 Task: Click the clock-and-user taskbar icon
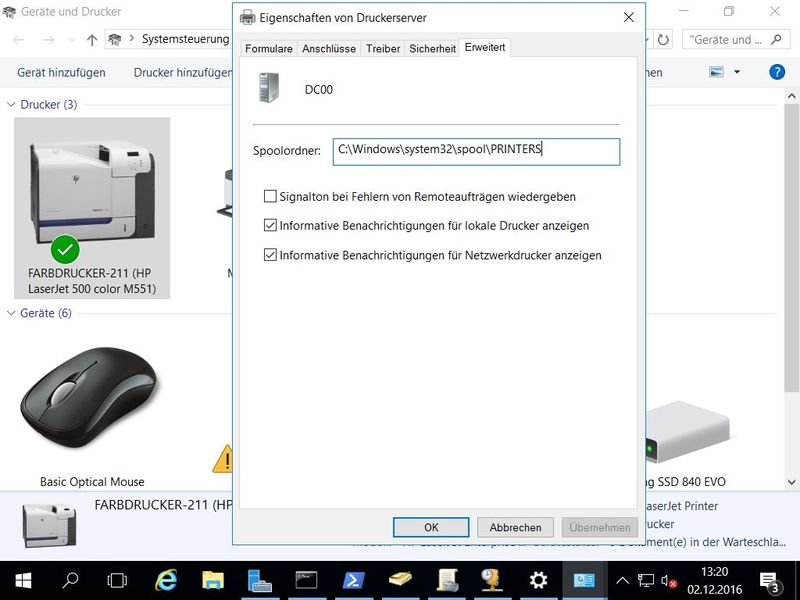(492, 581)
